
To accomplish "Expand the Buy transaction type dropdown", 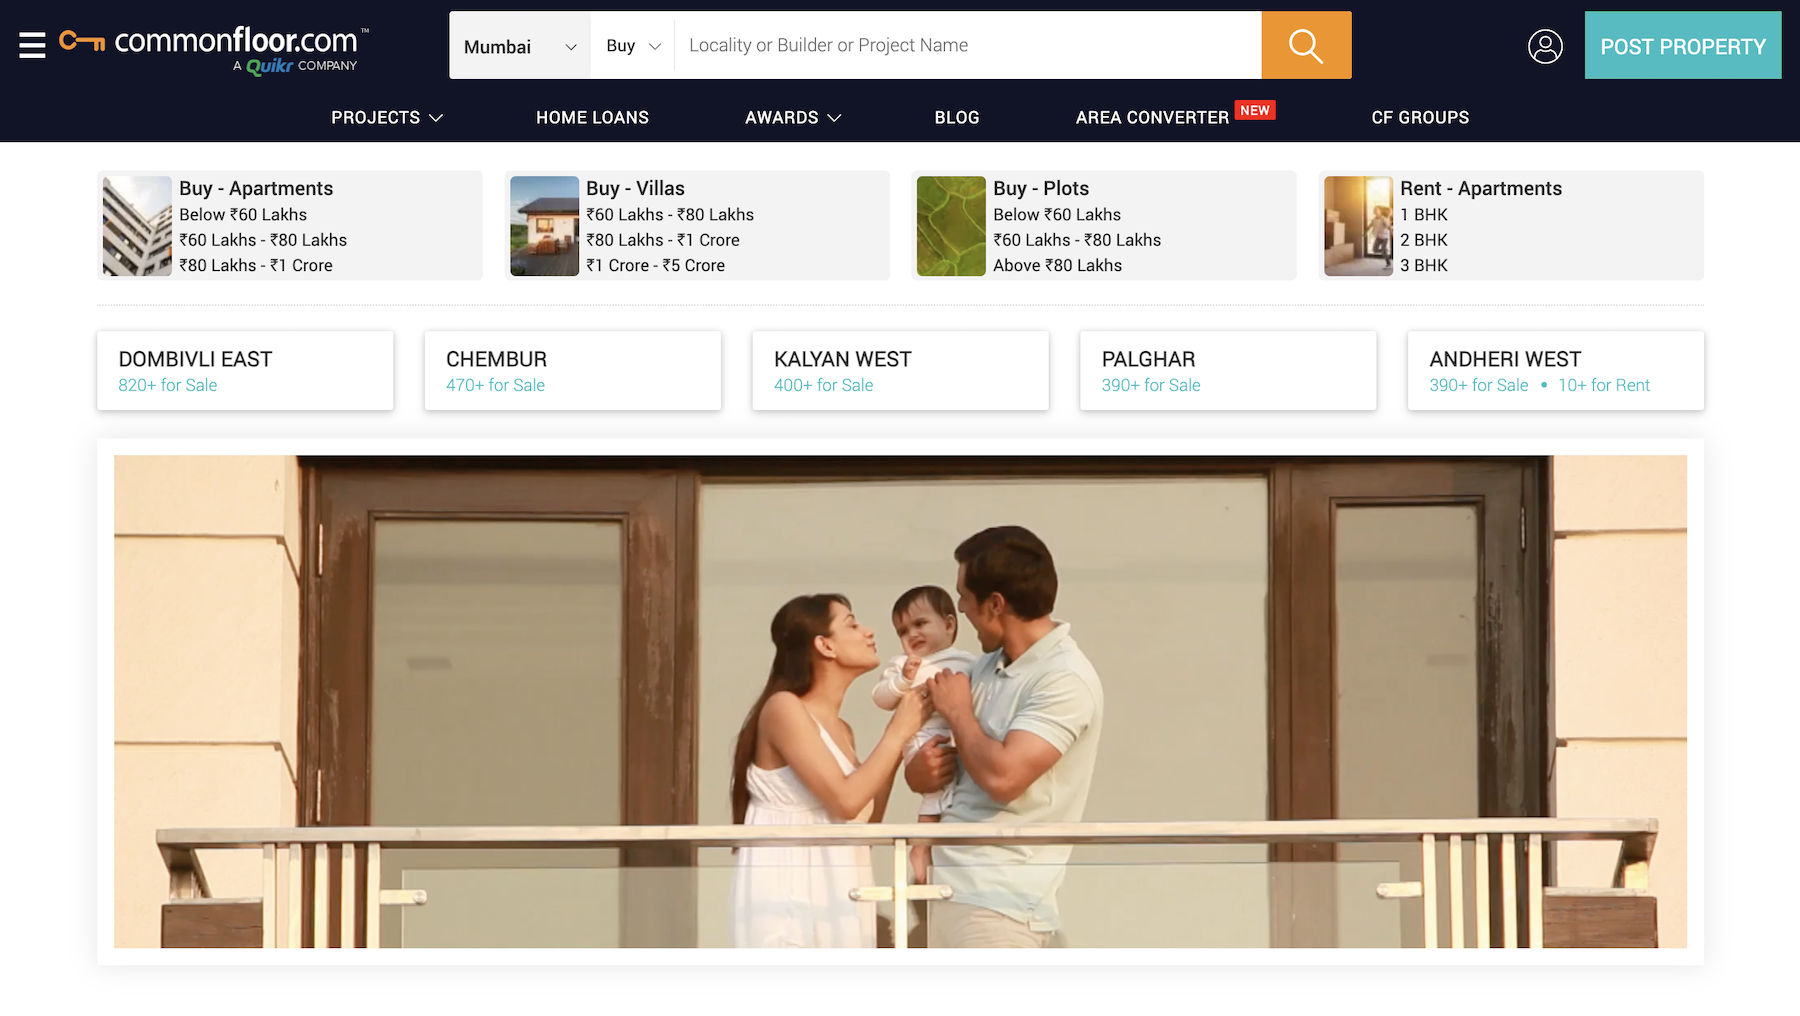I will [x=632, y=46].
